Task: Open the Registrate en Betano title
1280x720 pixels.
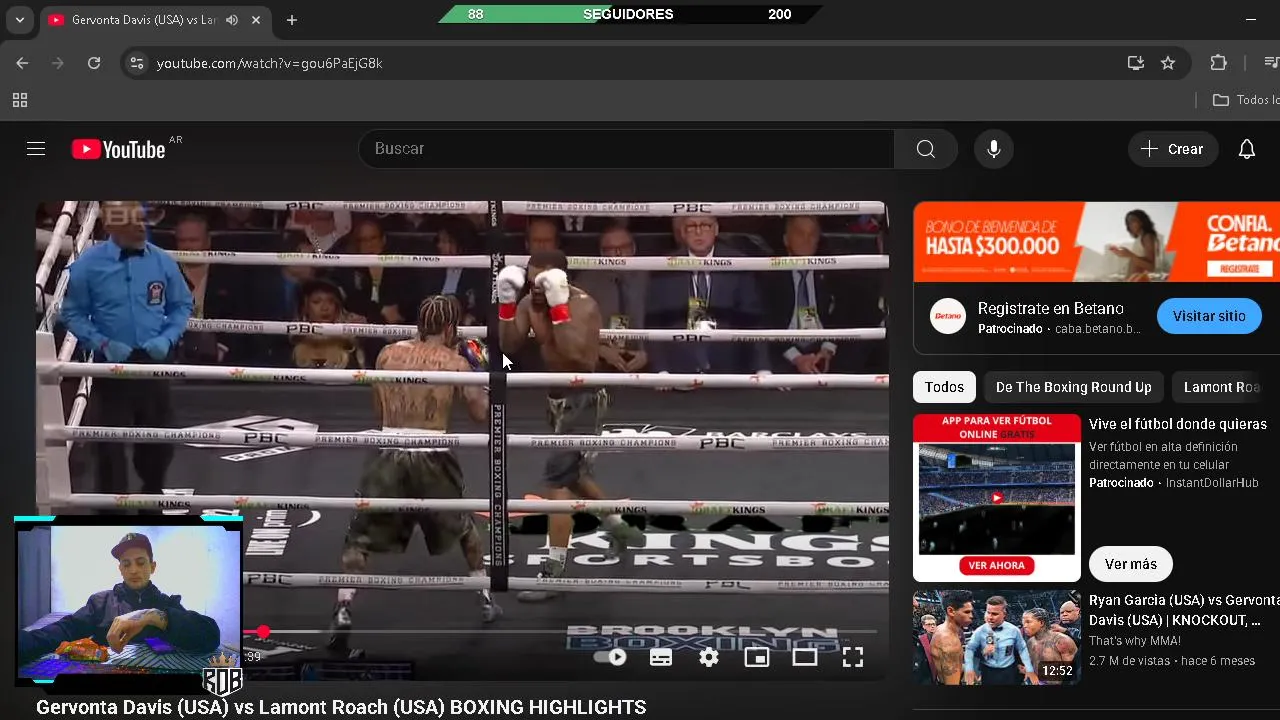Action: coord(1051,308)
